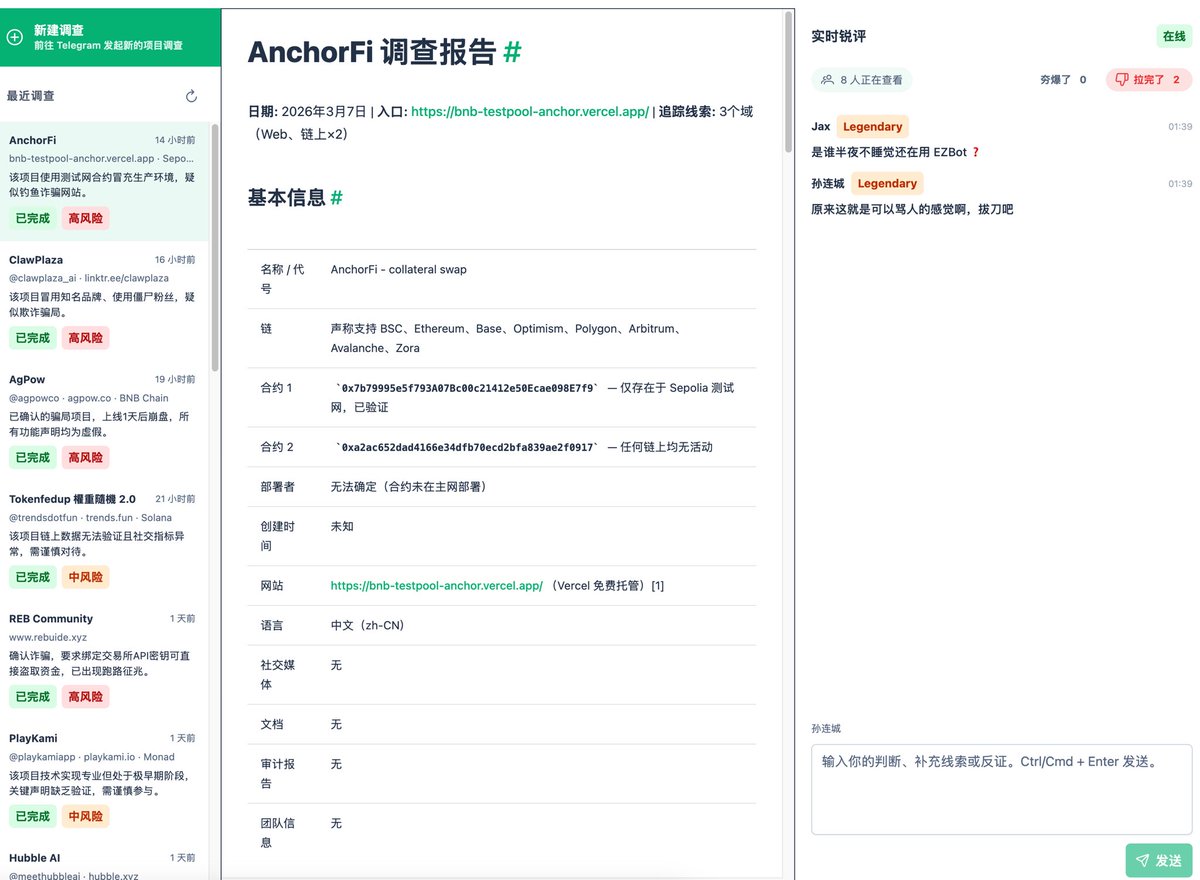Vote 夯爆了 on this report
This screenshot has width=1200, height=880.
[1063, 80]
